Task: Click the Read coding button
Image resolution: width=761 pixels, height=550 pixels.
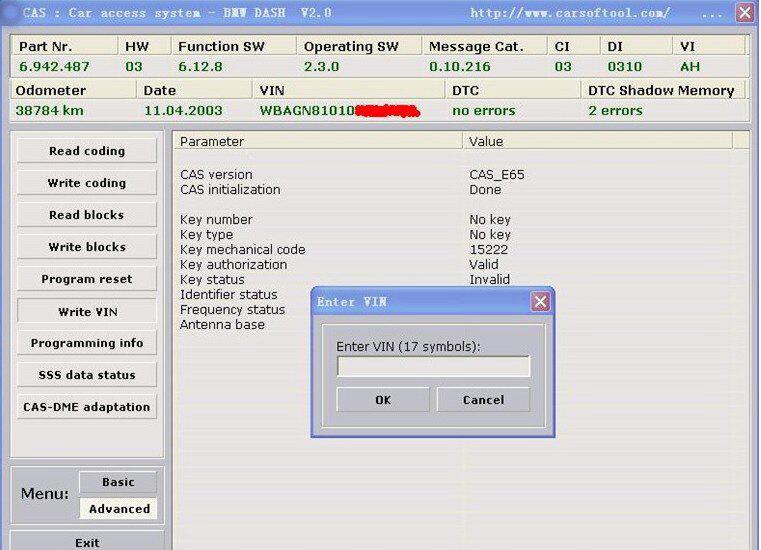Action: point(87,151)
